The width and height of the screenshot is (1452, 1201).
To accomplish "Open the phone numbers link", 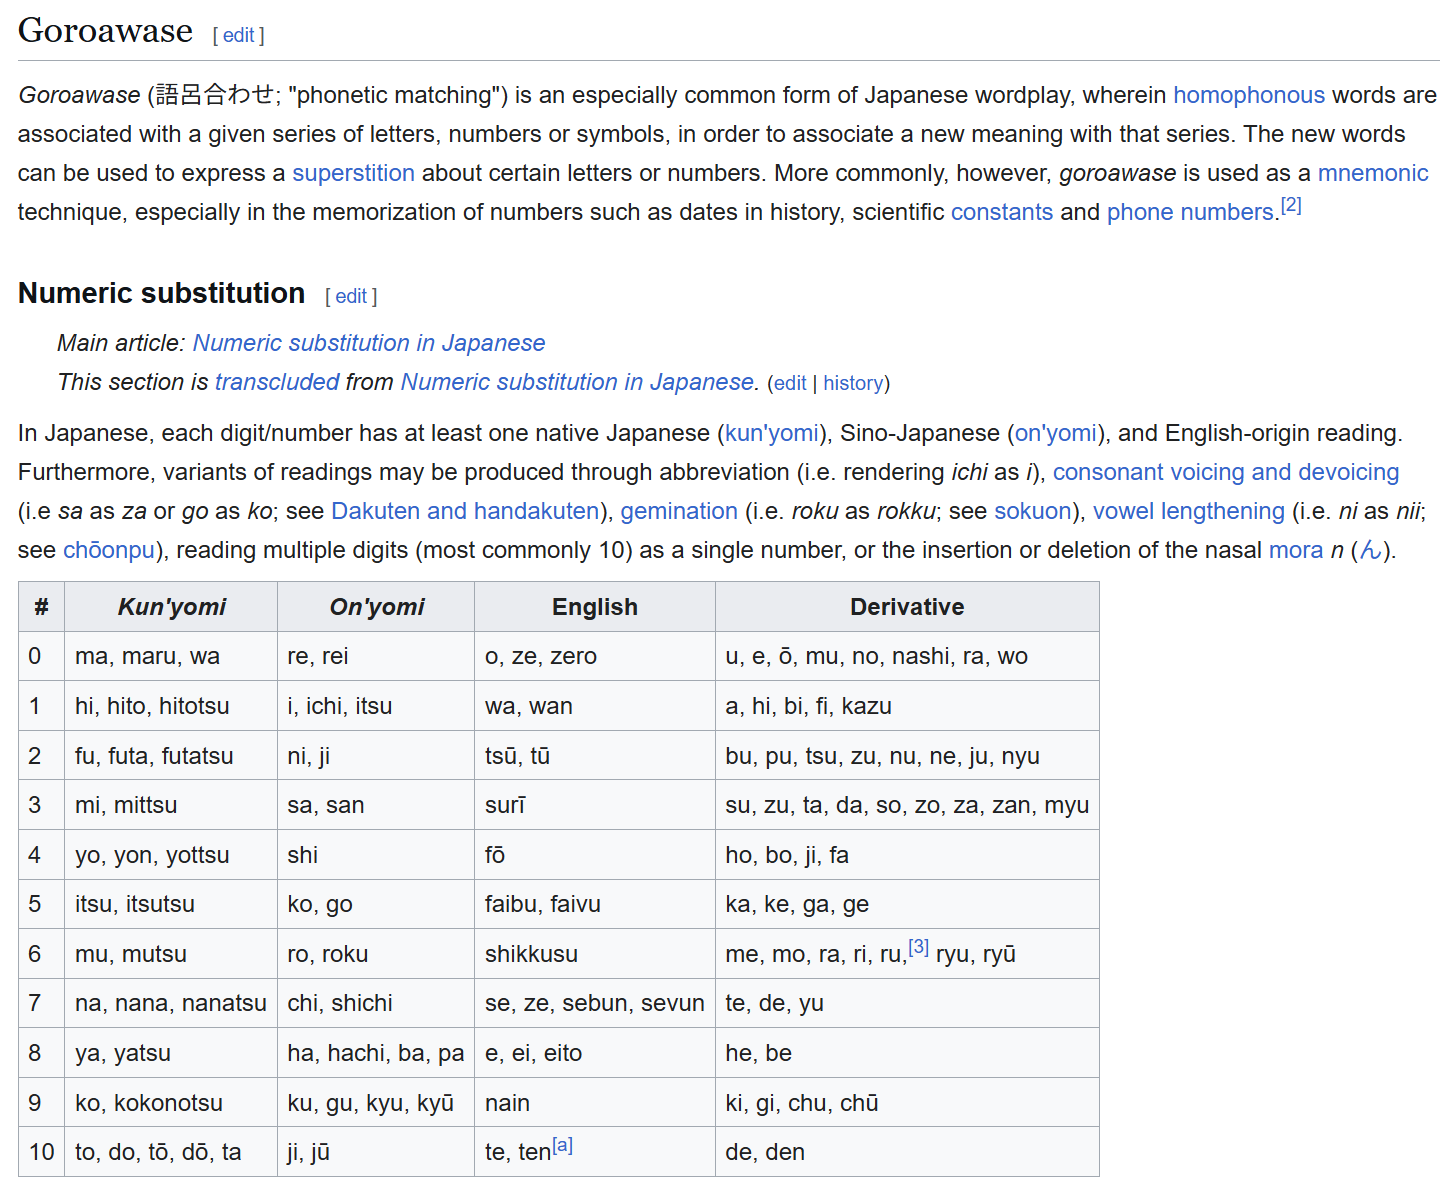I will tap(1190, 212).
